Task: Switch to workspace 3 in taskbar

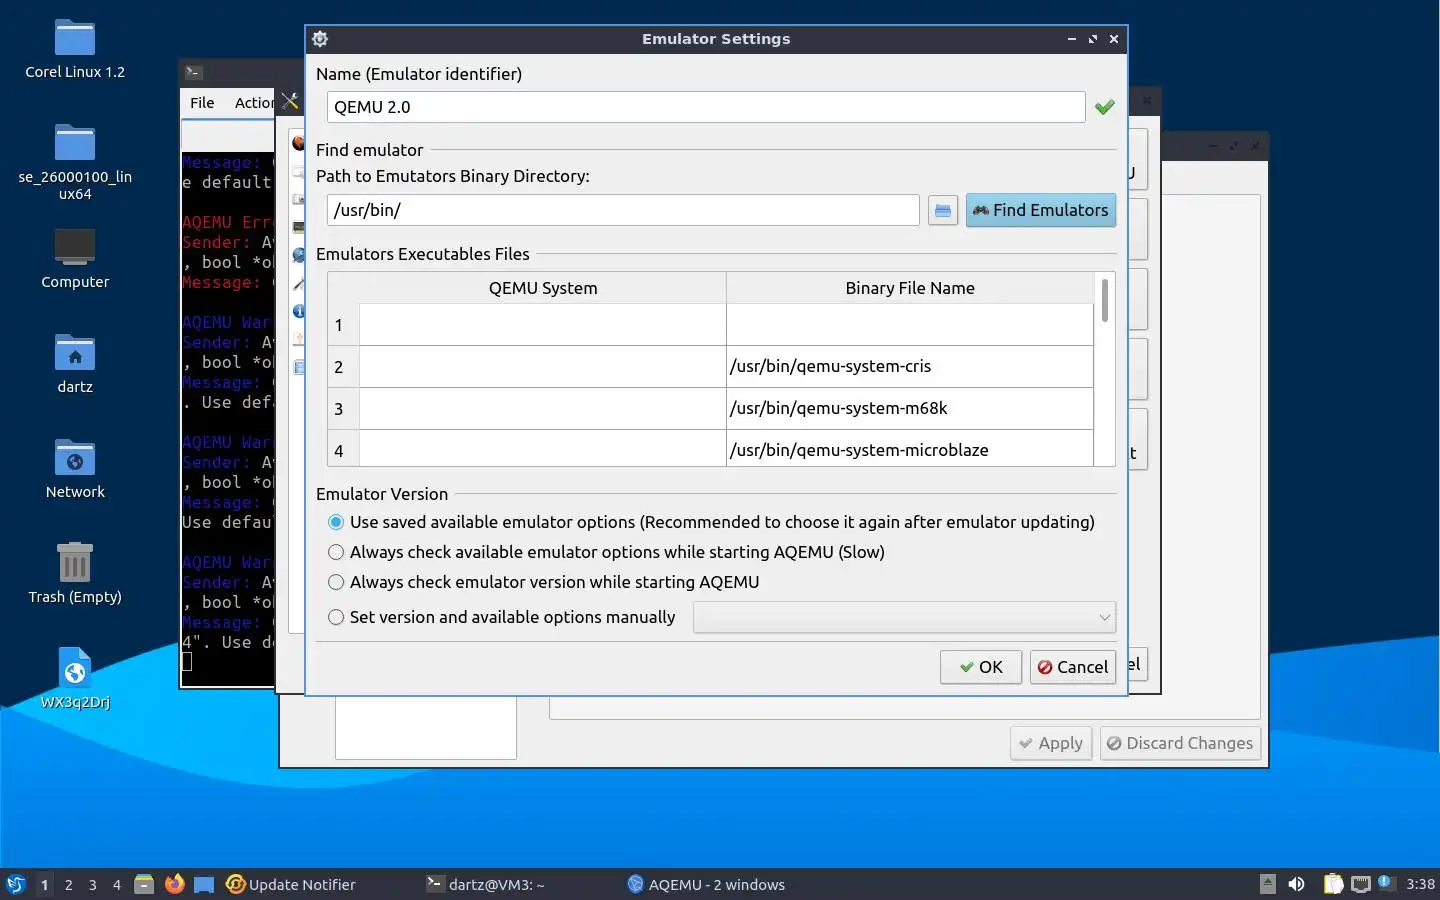Action: 93,885
